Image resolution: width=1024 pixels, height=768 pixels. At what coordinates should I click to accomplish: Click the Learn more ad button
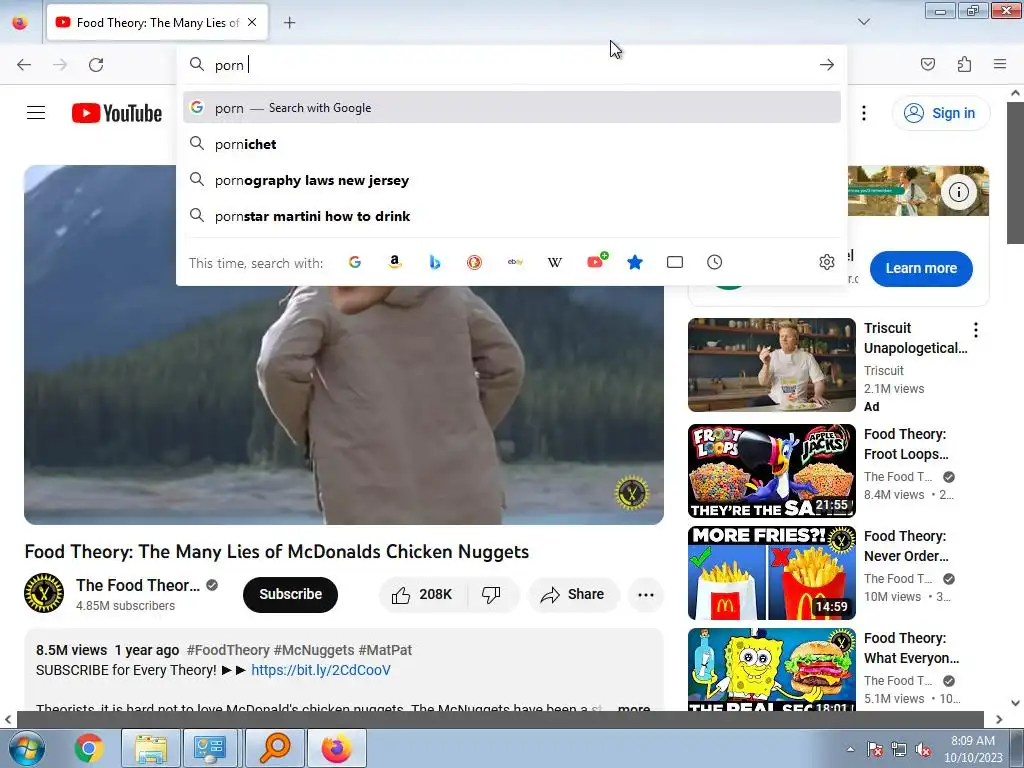(x=921, y=268)
